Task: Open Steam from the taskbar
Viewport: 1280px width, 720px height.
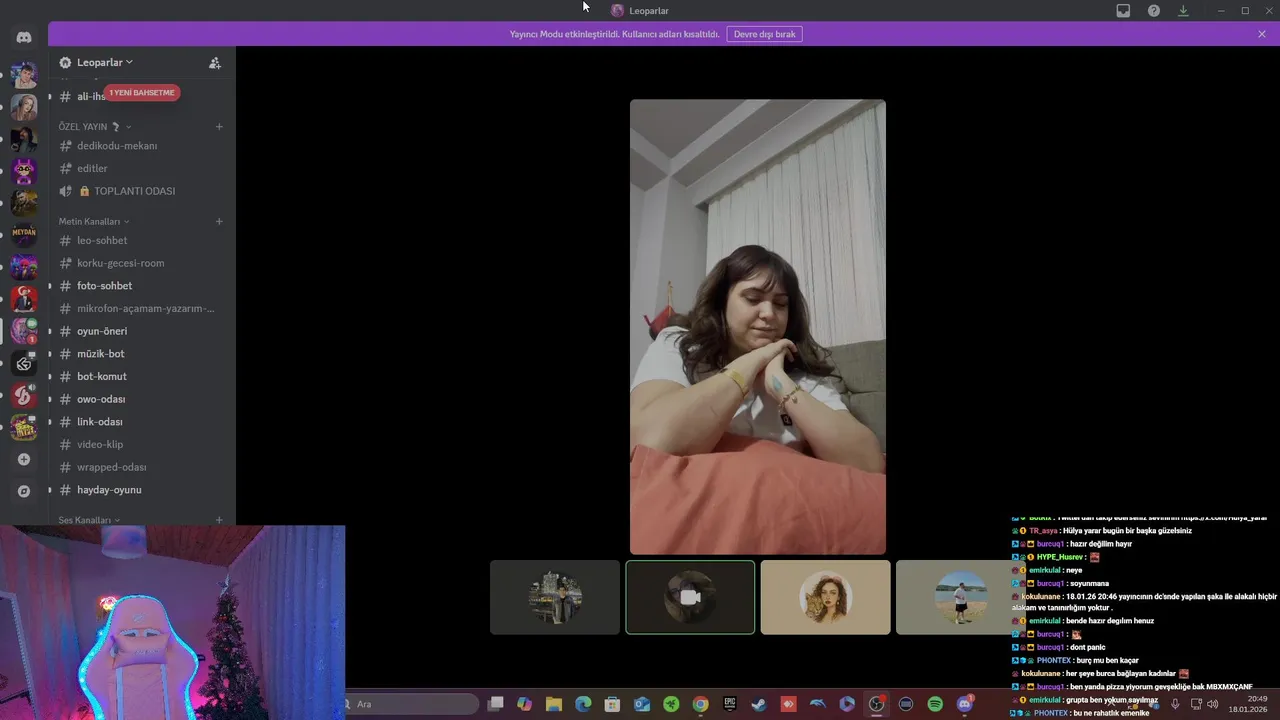Action: [x=759, y=704]
